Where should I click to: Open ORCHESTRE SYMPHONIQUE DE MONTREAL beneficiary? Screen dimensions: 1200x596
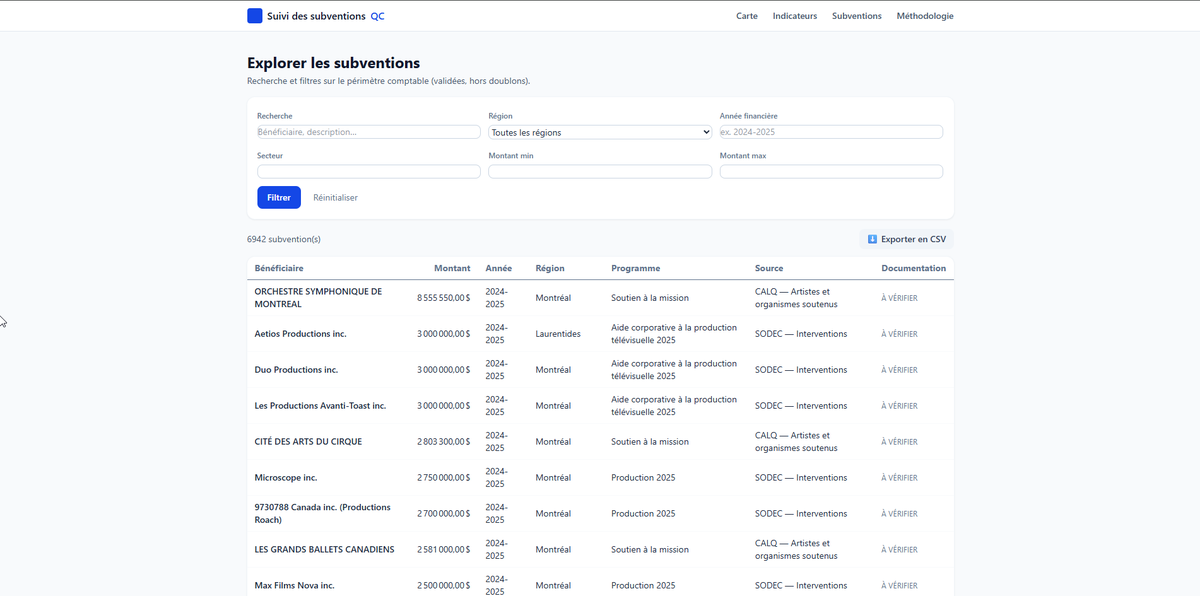pos(318,298)
